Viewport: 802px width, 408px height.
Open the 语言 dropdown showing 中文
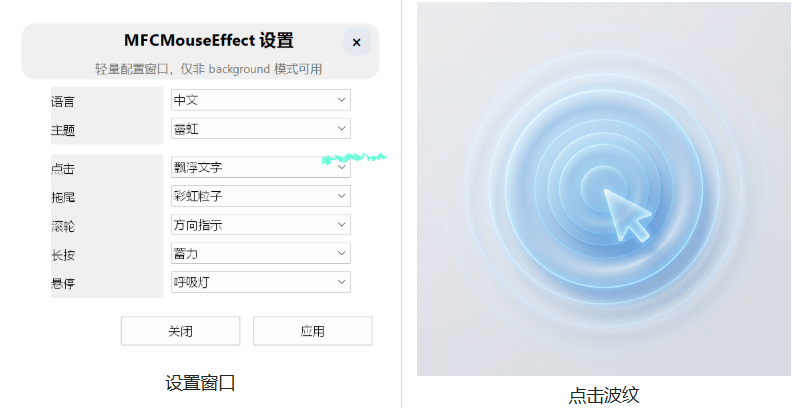[x=261, y=100]
